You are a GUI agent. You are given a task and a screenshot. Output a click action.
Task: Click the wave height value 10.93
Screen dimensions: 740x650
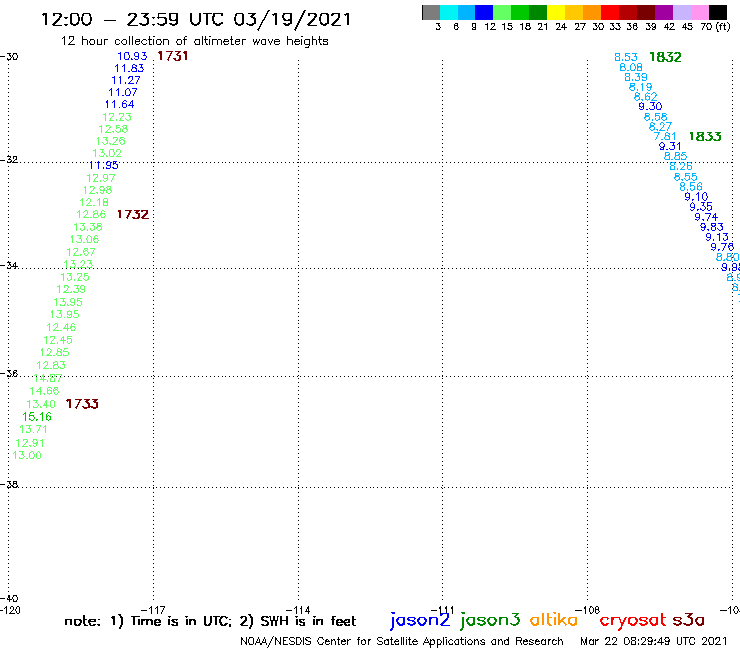click(x=132, y=56)
